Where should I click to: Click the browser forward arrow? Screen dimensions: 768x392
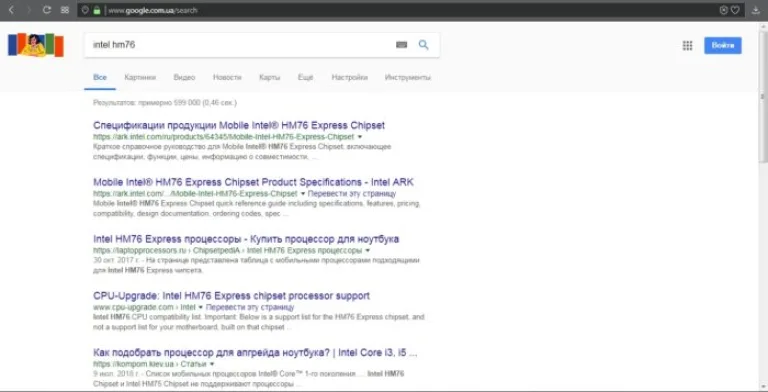[29, 10]
